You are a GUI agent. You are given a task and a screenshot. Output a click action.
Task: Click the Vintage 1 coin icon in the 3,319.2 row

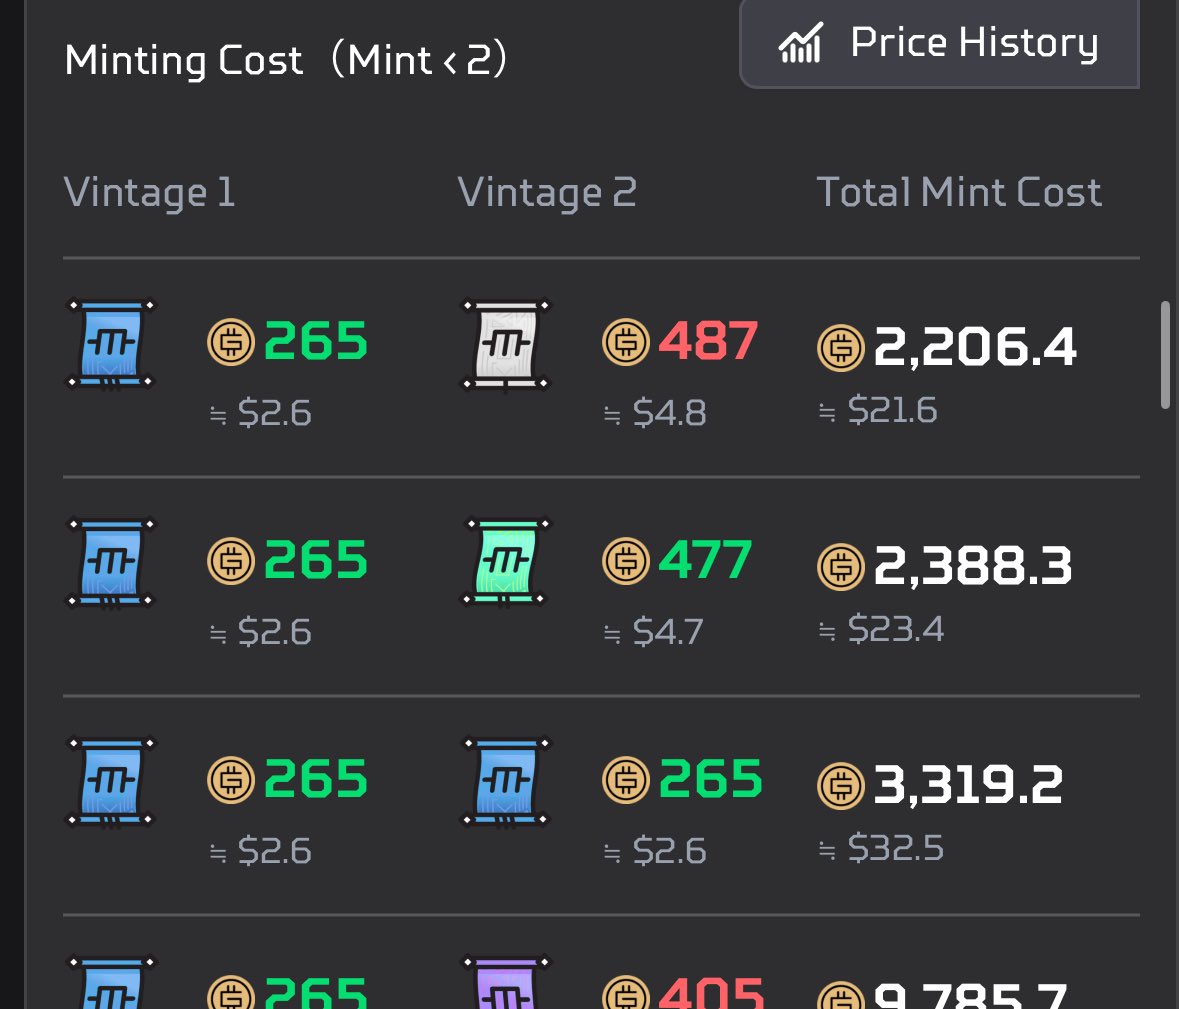pos(231,780)
